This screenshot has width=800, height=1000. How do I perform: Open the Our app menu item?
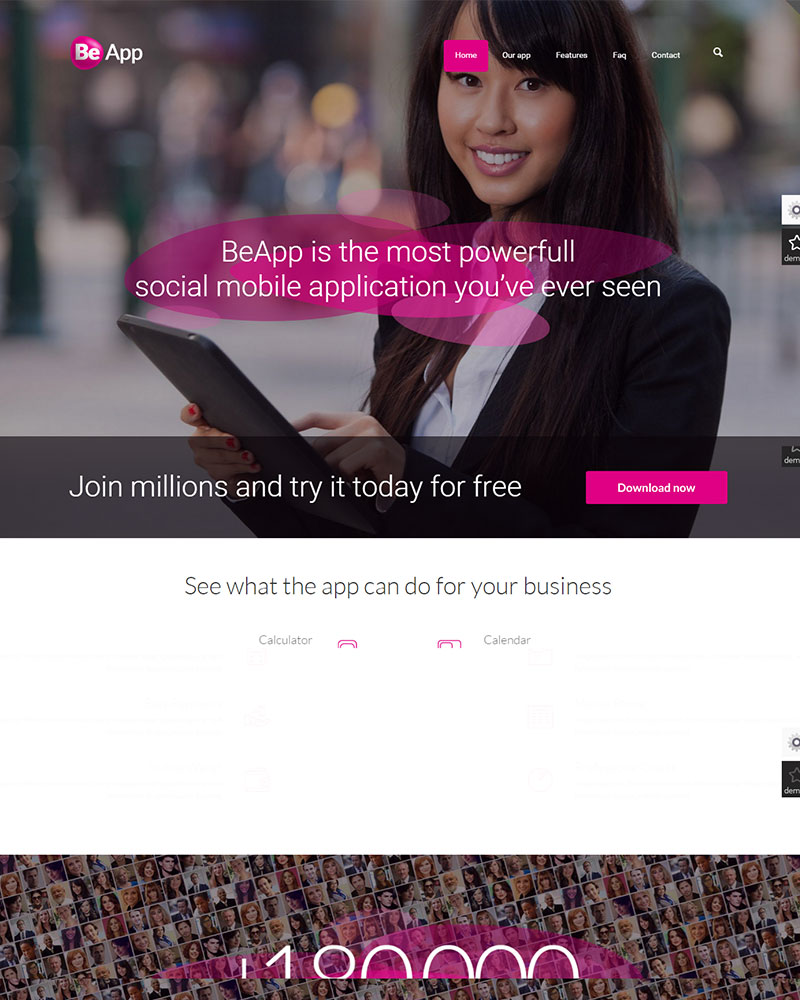pyautogui.click(x=516, y=55)
